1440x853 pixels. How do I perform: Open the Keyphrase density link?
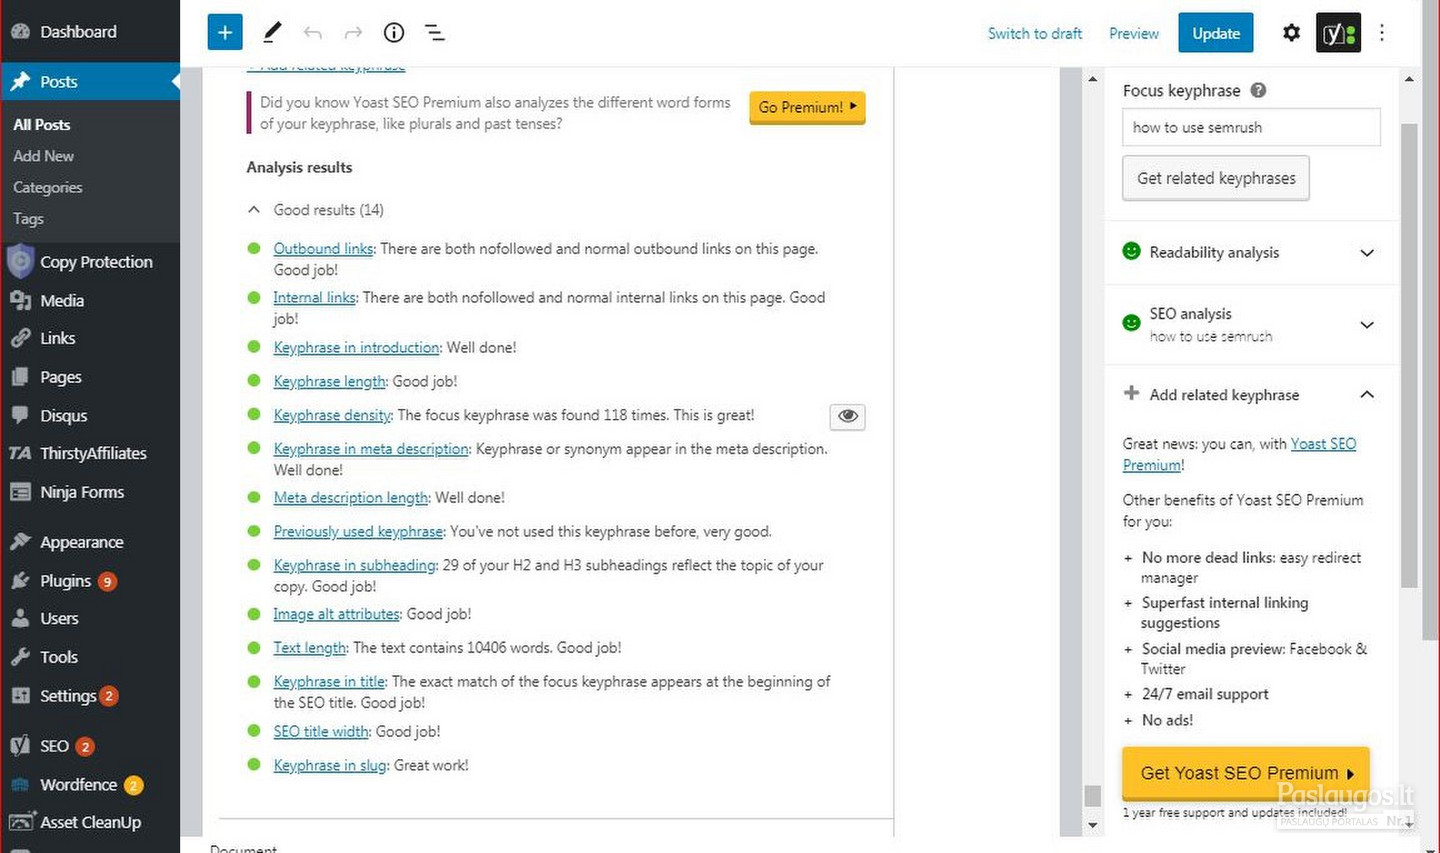332,415
